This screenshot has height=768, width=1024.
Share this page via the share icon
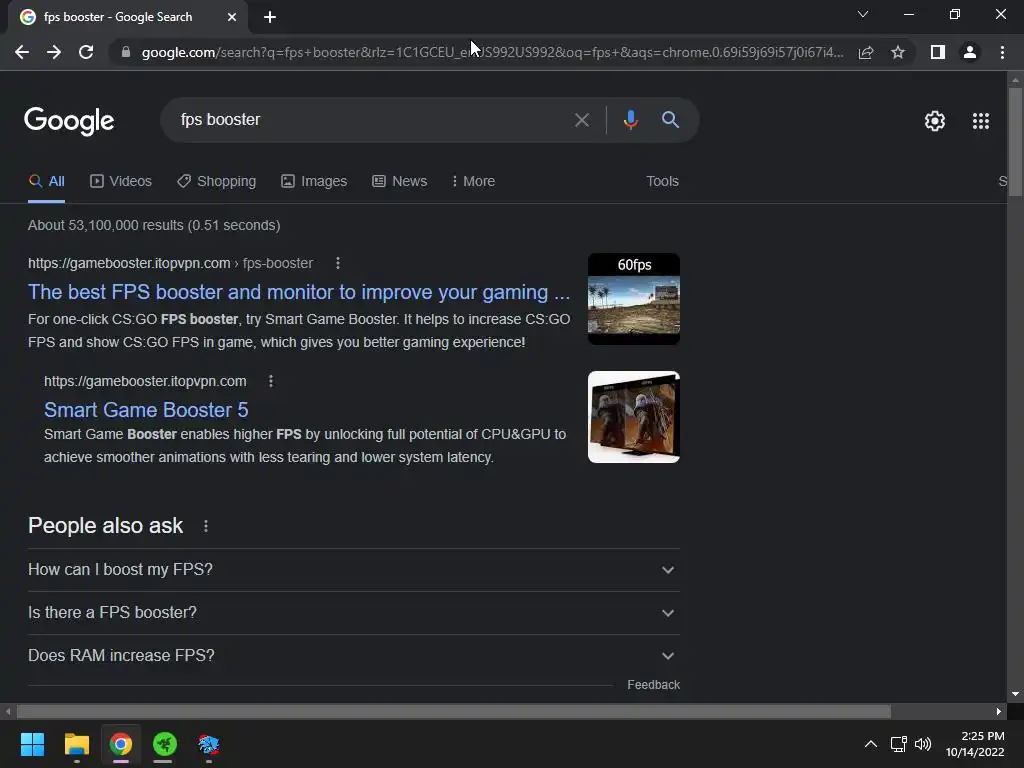pyautogui.click(x=866, y=52)
